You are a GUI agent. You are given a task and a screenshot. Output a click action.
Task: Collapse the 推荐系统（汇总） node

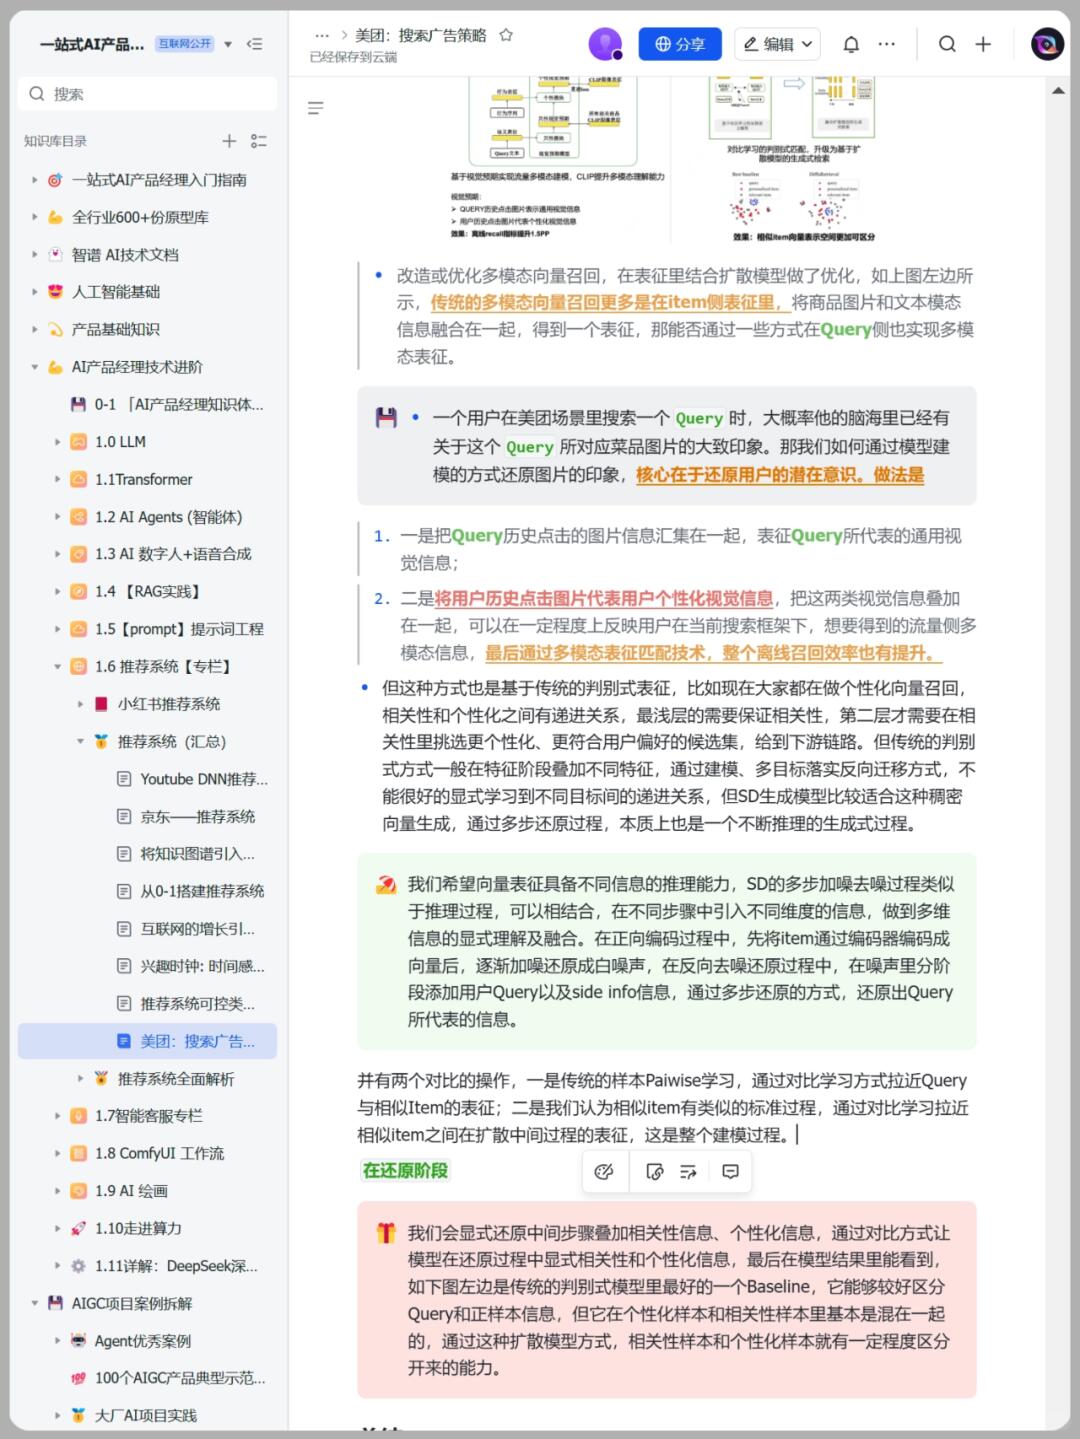pos(80,741)
